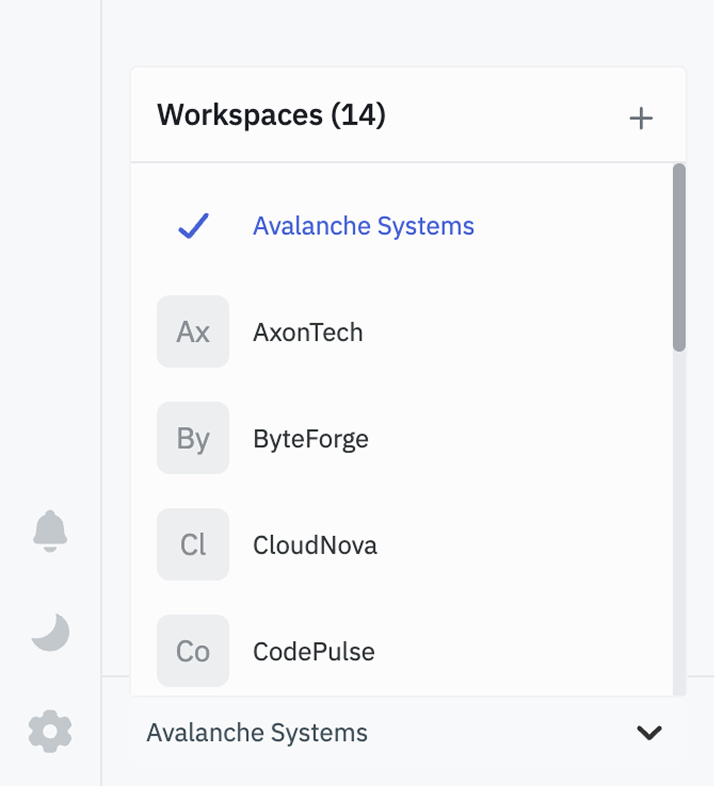Click the Workspaces panel heading

pos(240,115)
